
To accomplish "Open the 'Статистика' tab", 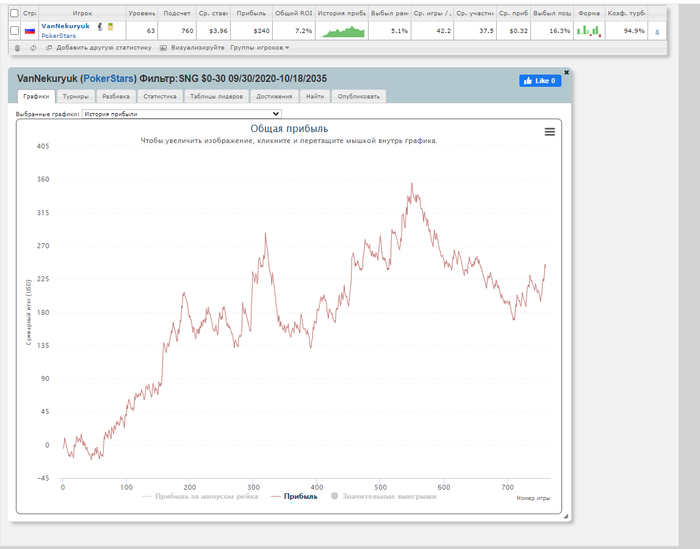I will 160,96.
